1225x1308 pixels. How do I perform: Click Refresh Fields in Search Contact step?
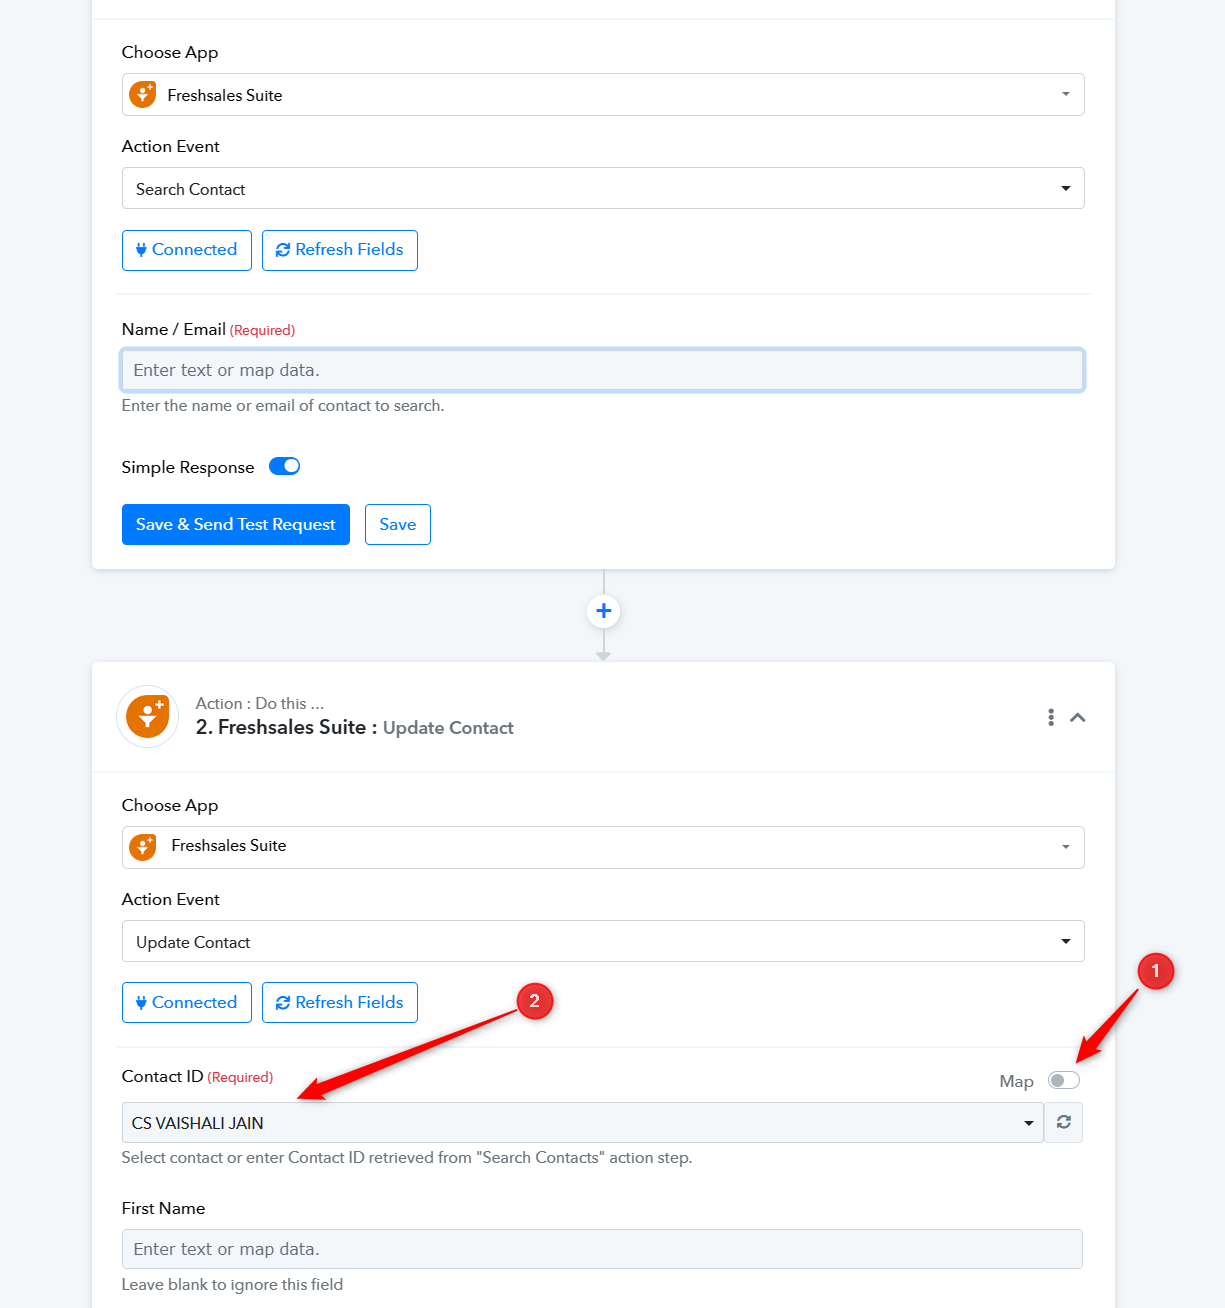pos(340,250)
